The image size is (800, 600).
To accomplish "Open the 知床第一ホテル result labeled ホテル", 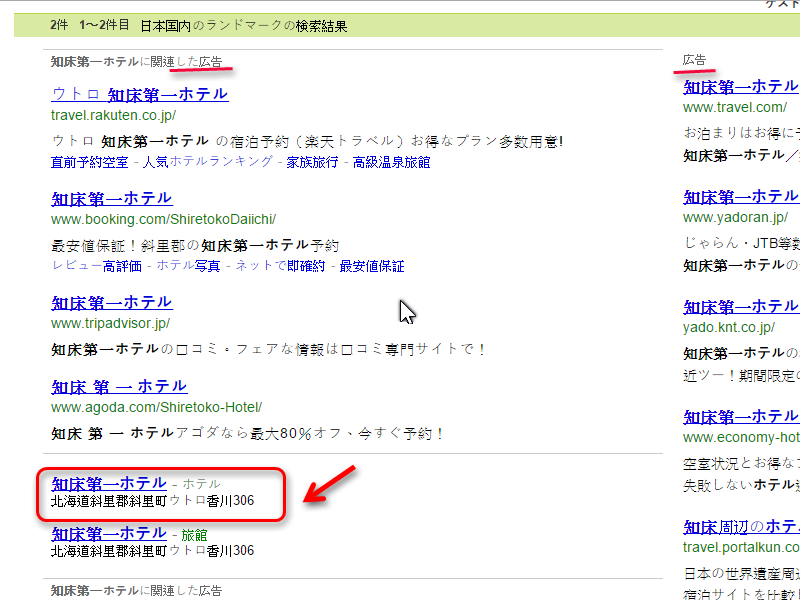I will pos(109,483).
